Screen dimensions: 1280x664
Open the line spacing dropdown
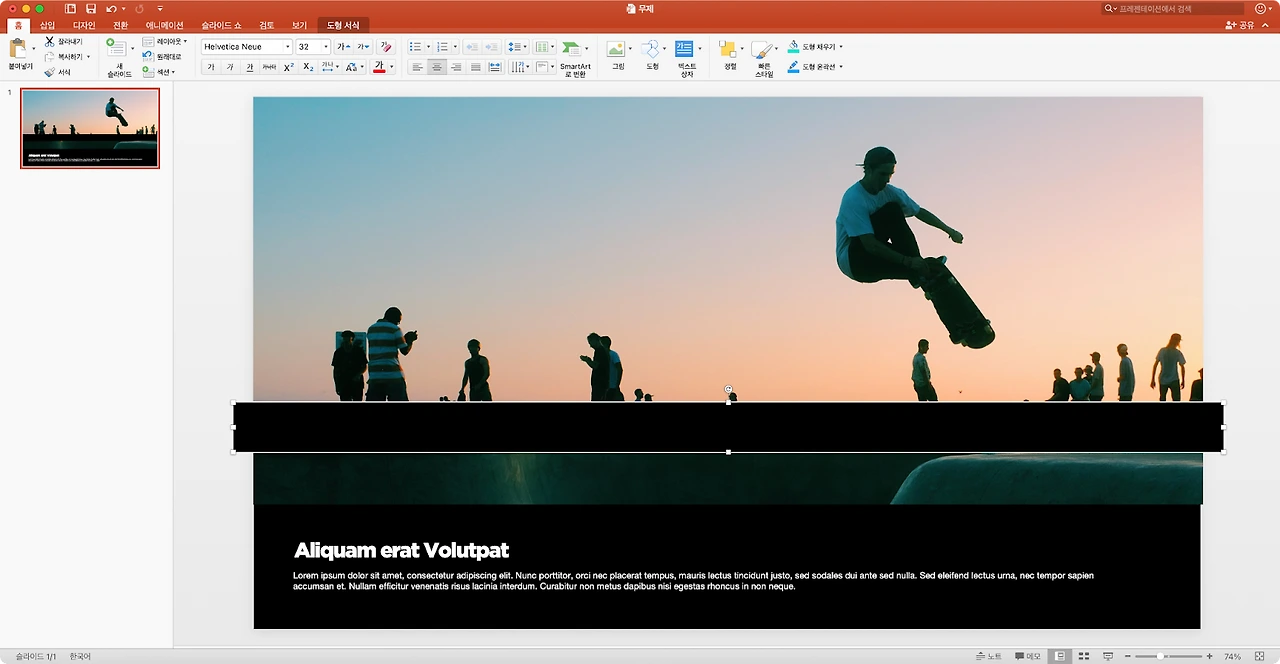click(517, 47)
